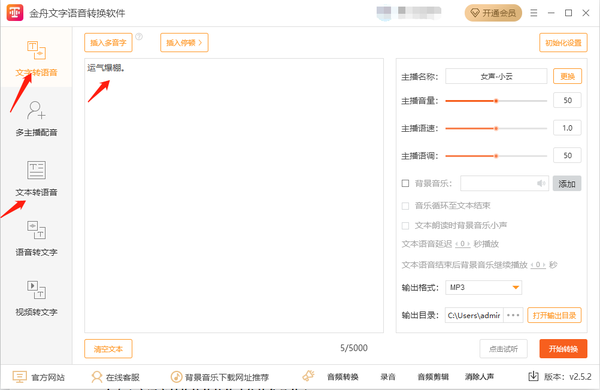Viewport: 600px width, 390px height.
Task: Click 更换 to change the voice
Action: [x=567, y=77]
